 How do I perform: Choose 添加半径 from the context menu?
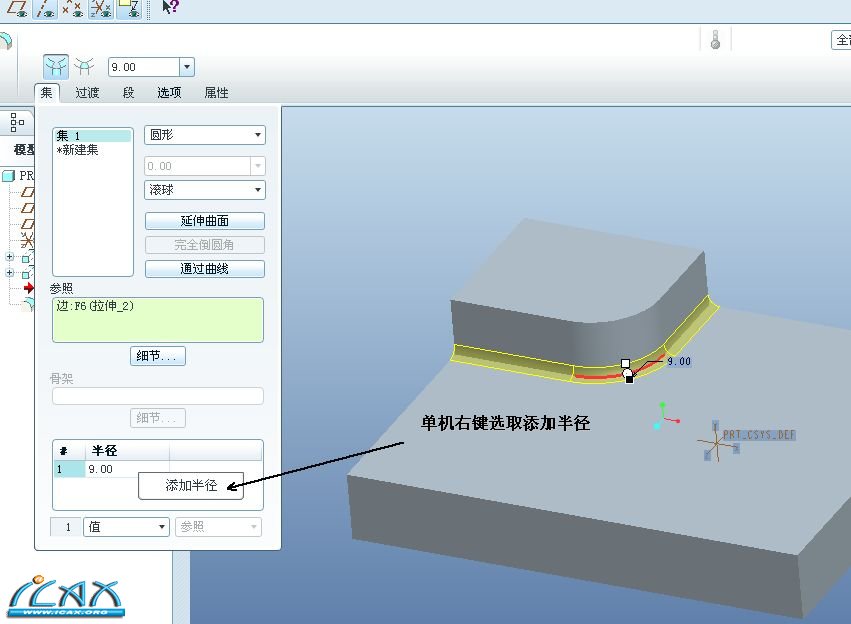[191, 485]
